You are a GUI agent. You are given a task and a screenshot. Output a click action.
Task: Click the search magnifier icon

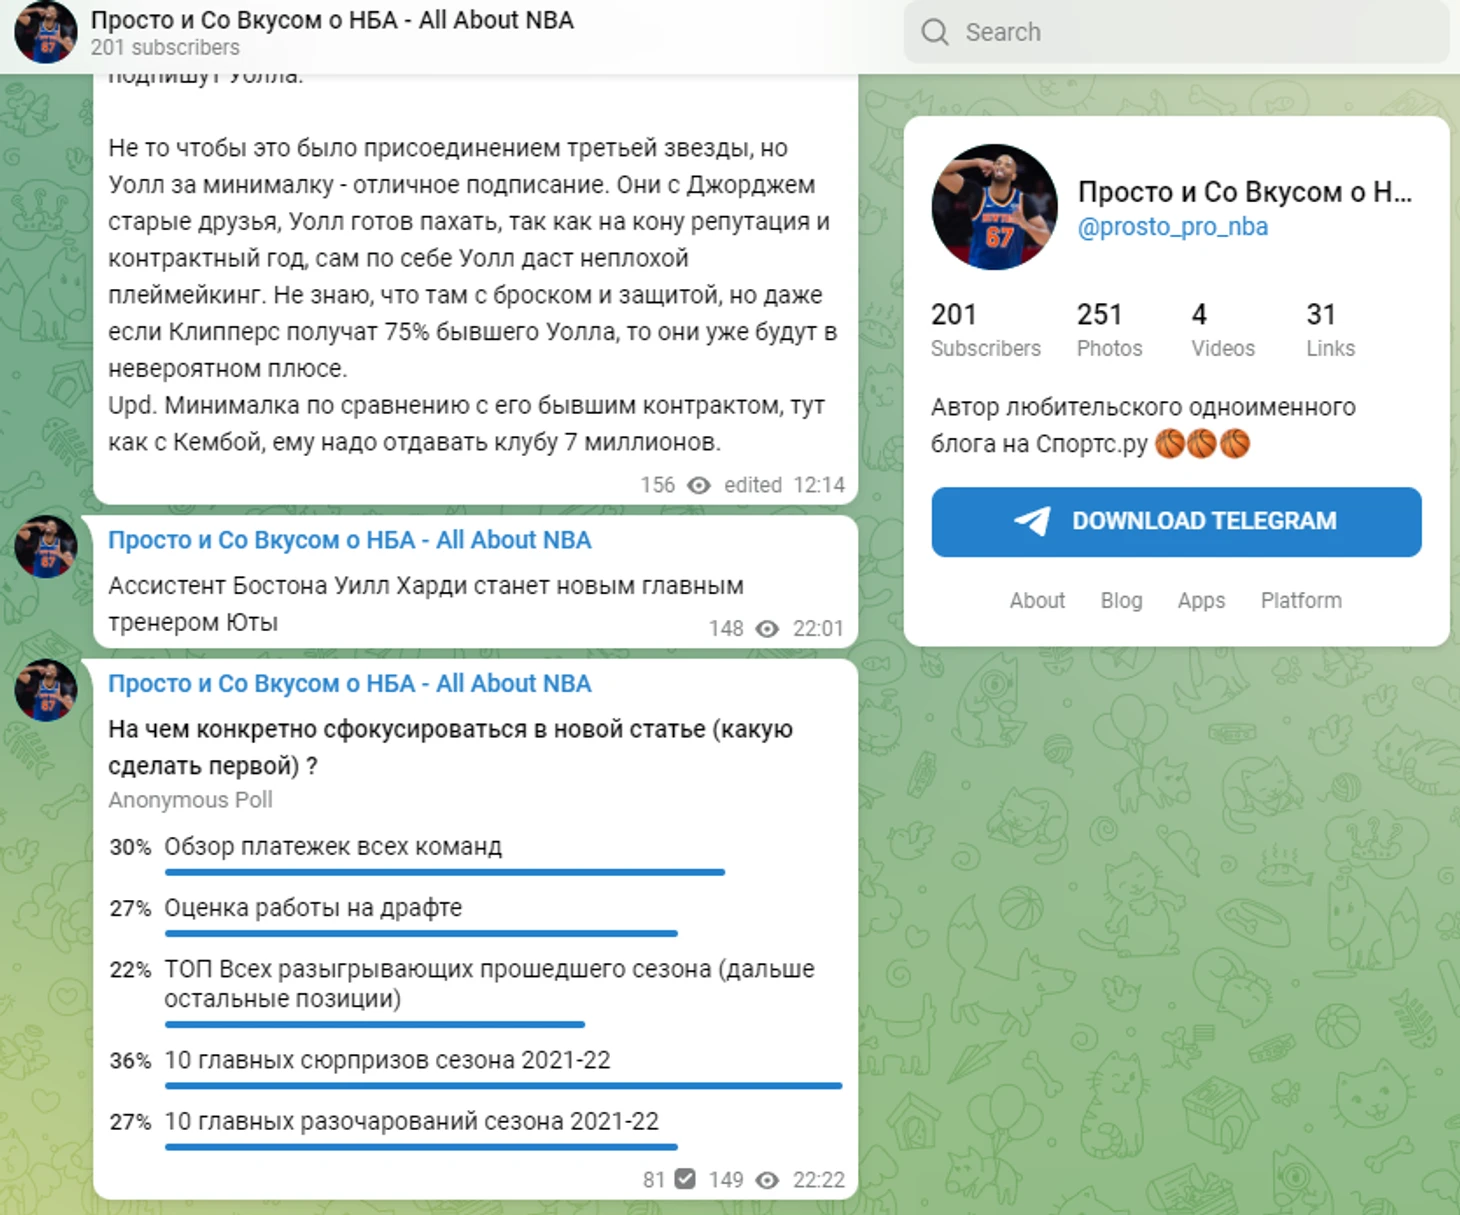coord(935,32)
